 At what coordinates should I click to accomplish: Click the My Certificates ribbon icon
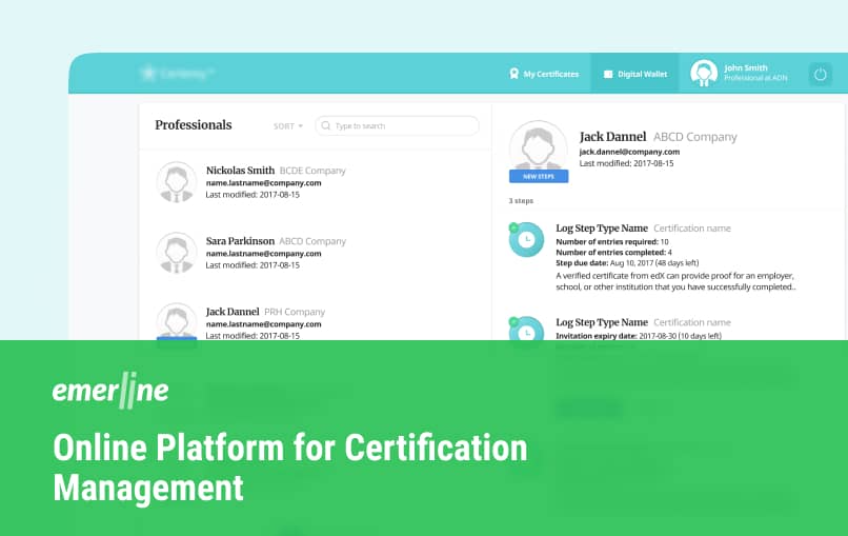(514, 74)
